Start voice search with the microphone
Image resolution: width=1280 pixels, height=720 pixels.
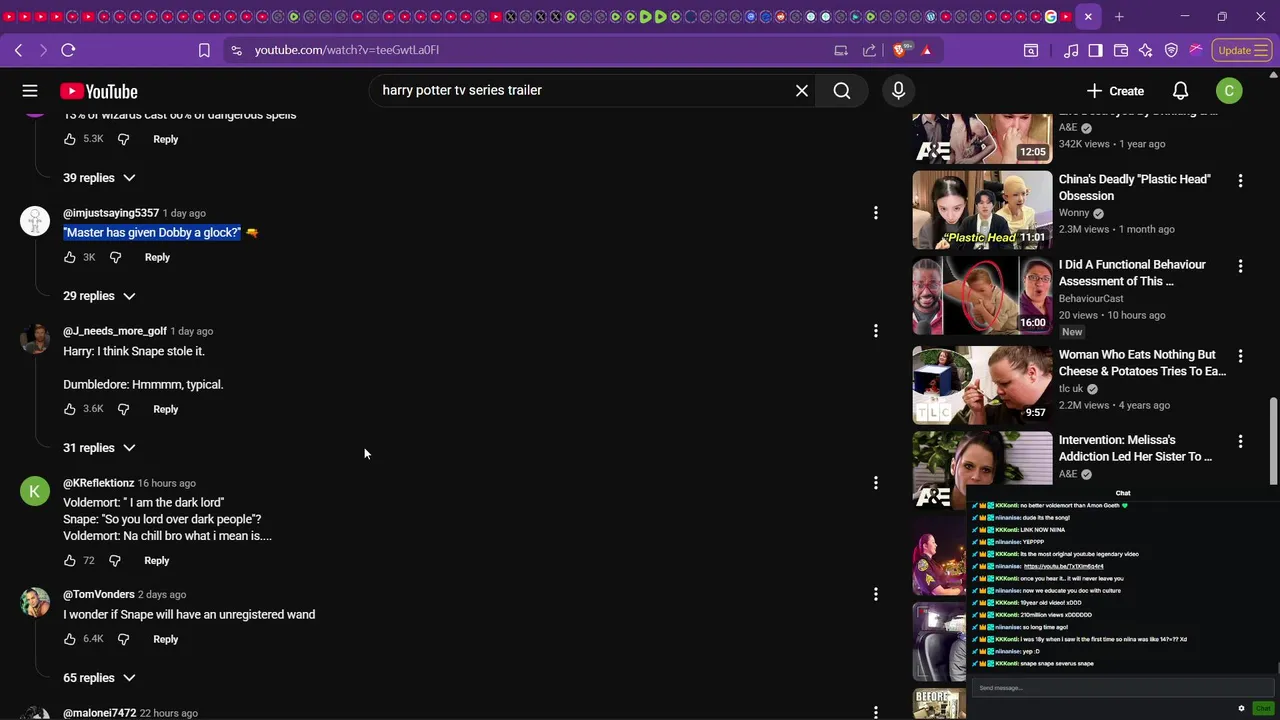(x=898, y=91)
